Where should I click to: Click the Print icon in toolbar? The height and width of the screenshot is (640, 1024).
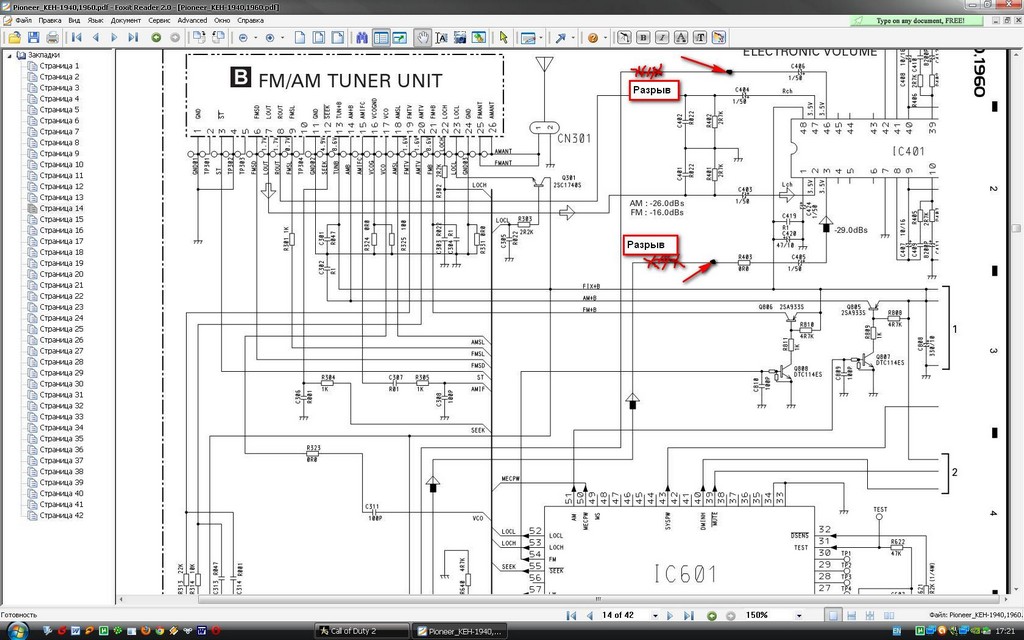52,38
